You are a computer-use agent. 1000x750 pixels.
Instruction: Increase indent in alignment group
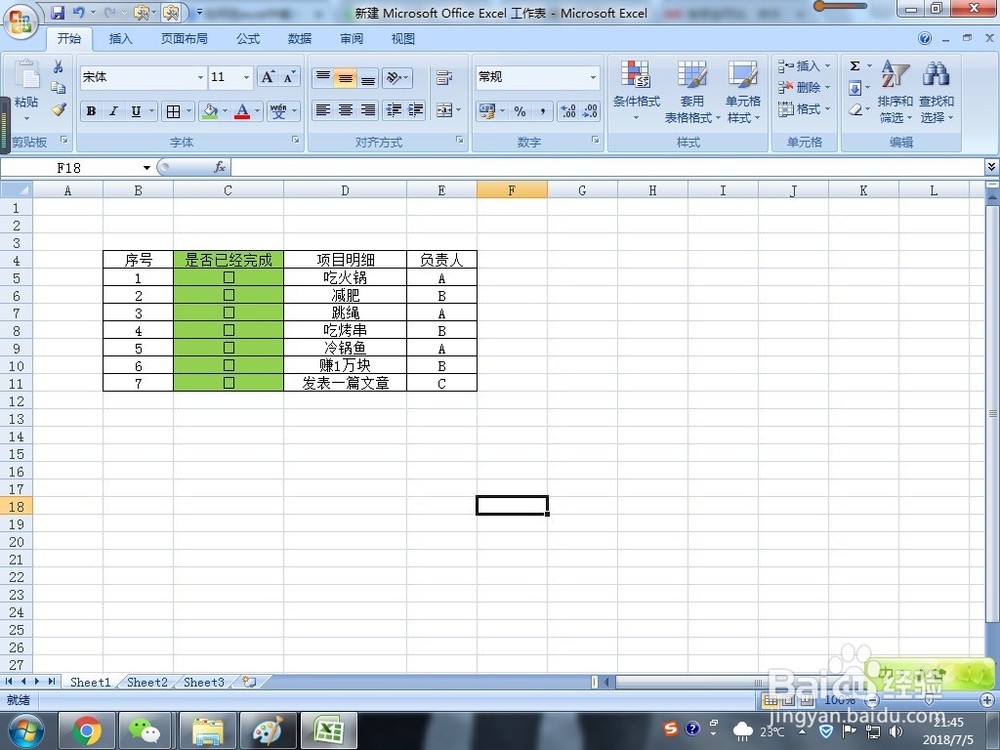click(x=416, y=110)
